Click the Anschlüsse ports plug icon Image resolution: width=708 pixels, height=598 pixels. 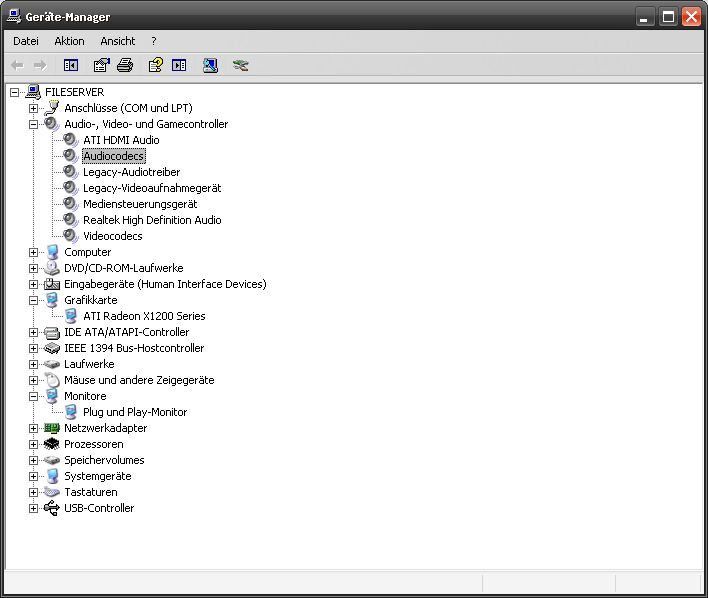click(52, 108)
